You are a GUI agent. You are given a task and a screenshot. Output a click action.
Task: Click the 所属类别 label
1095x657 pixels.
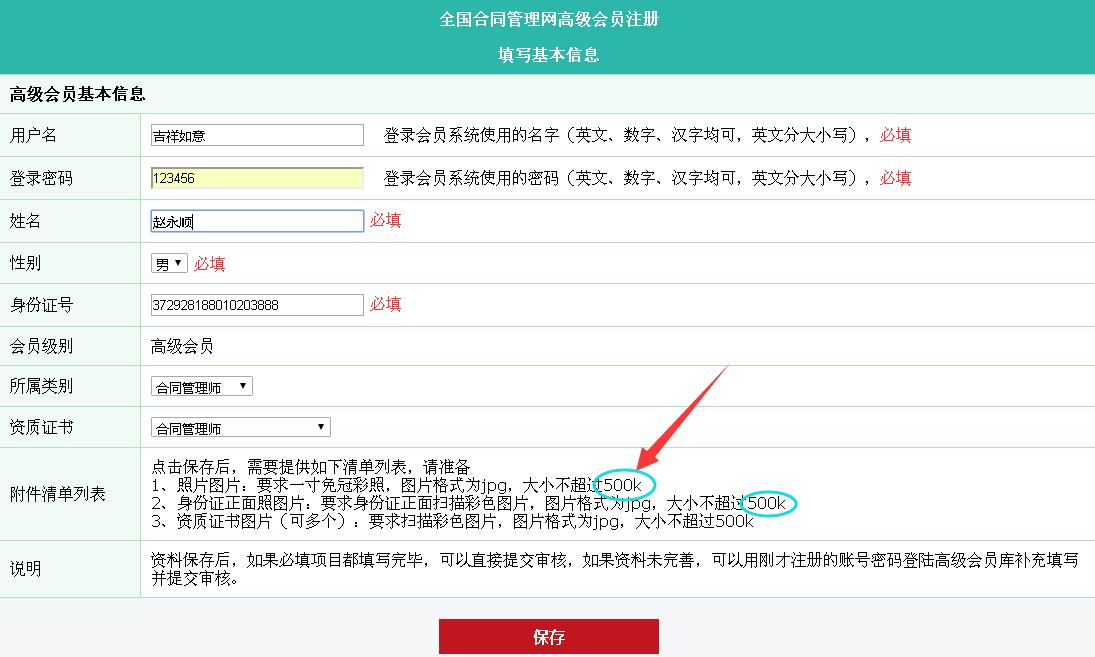pyautogui.click(x=41, y=386)
